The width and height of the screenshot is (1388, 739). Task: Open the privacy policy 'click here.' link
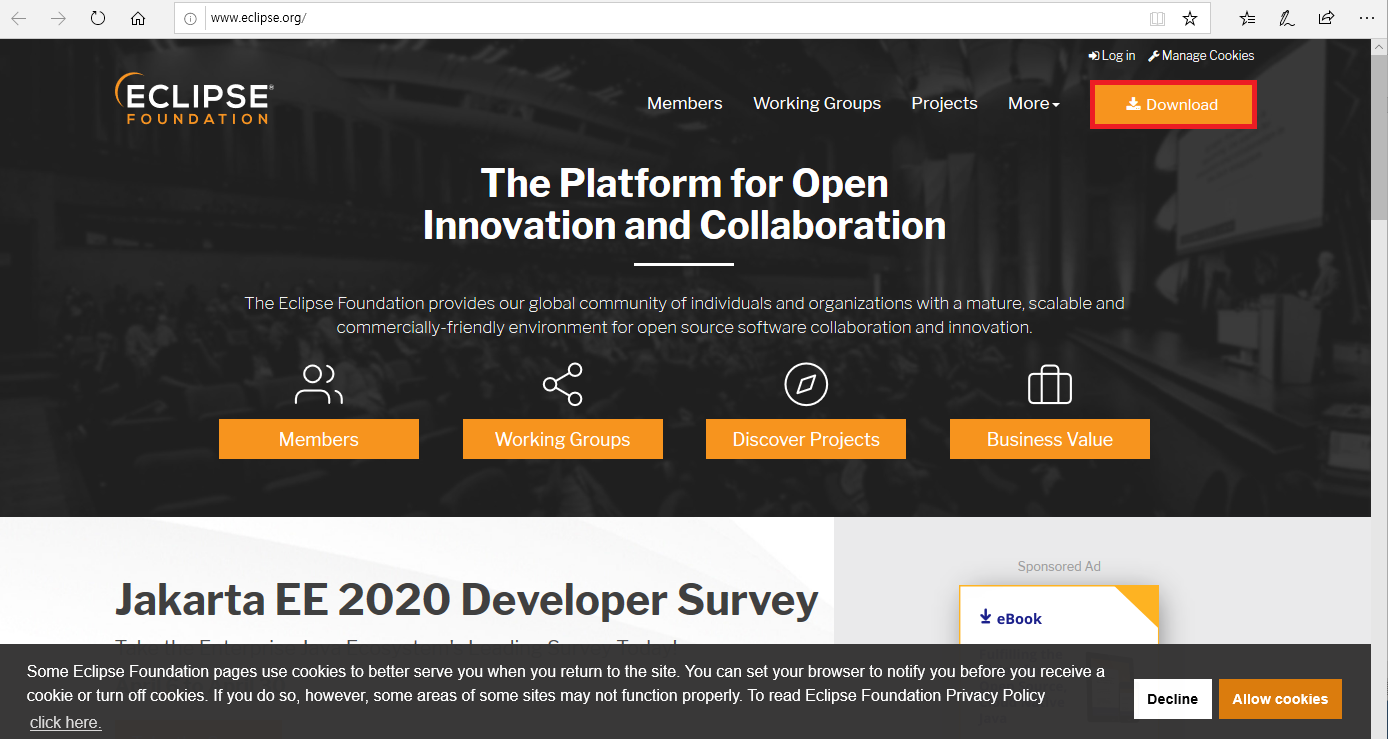coord(65,722)
